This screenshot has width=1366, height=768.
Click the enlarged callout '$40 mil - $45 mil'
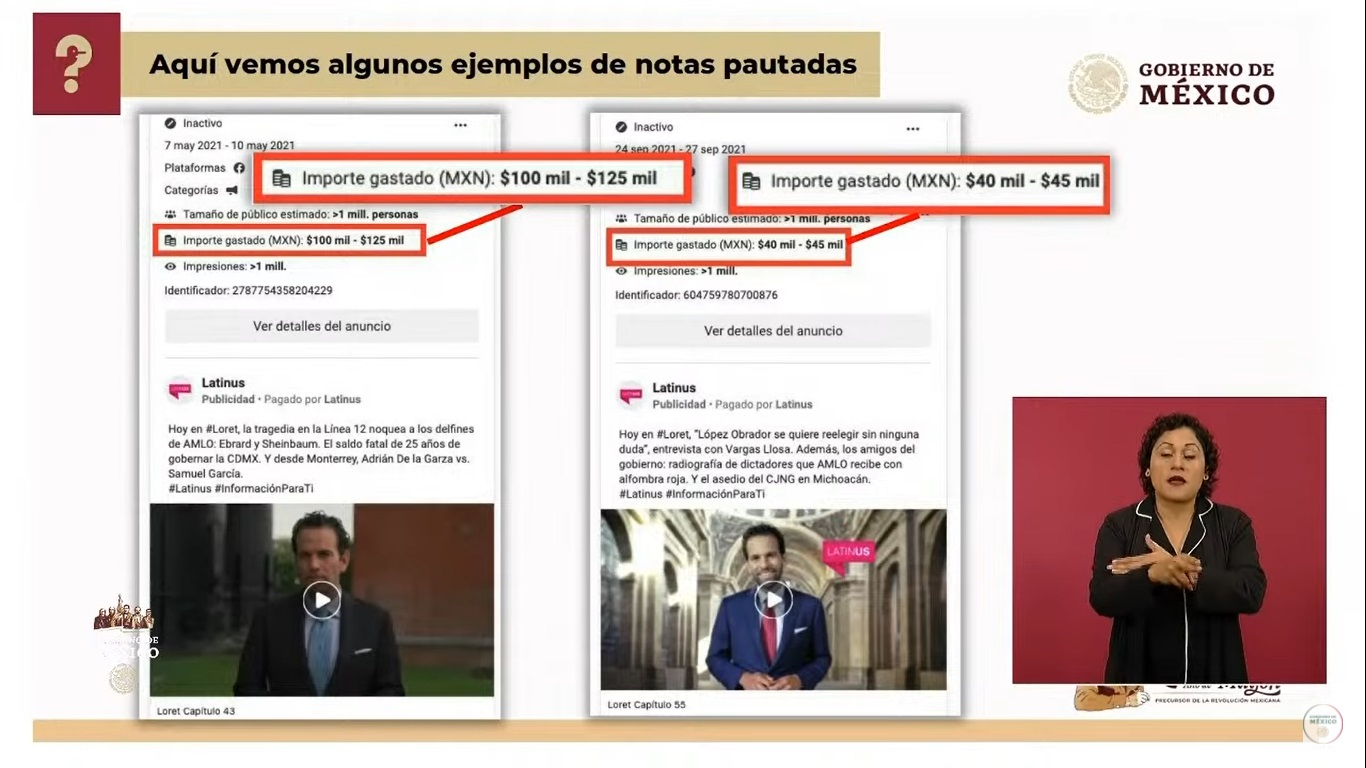[918, 182]
